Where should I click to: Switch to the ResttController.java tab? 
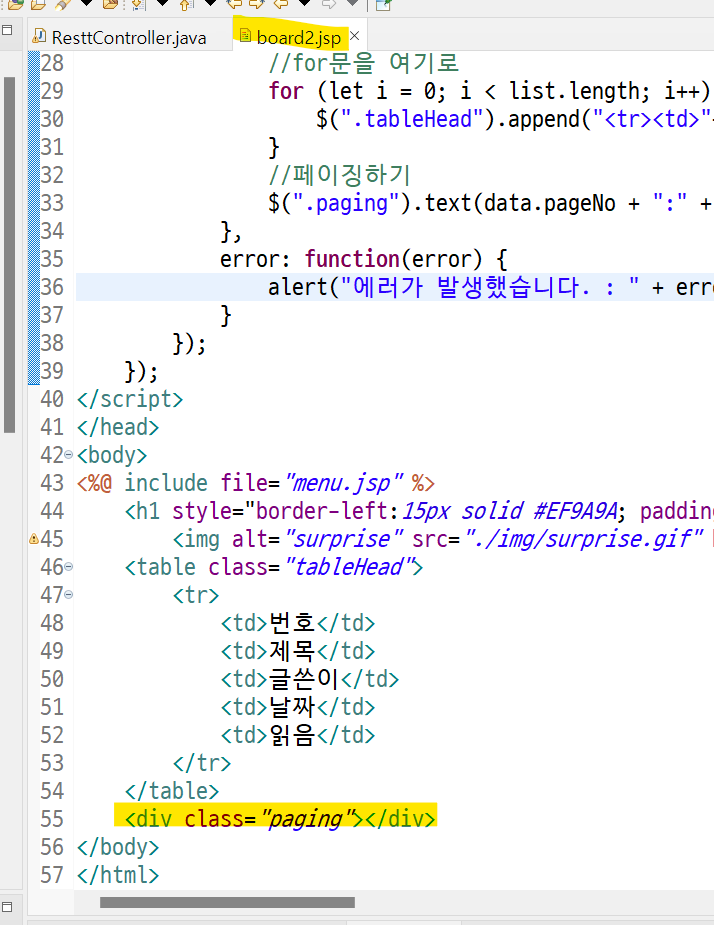(128, 38)
